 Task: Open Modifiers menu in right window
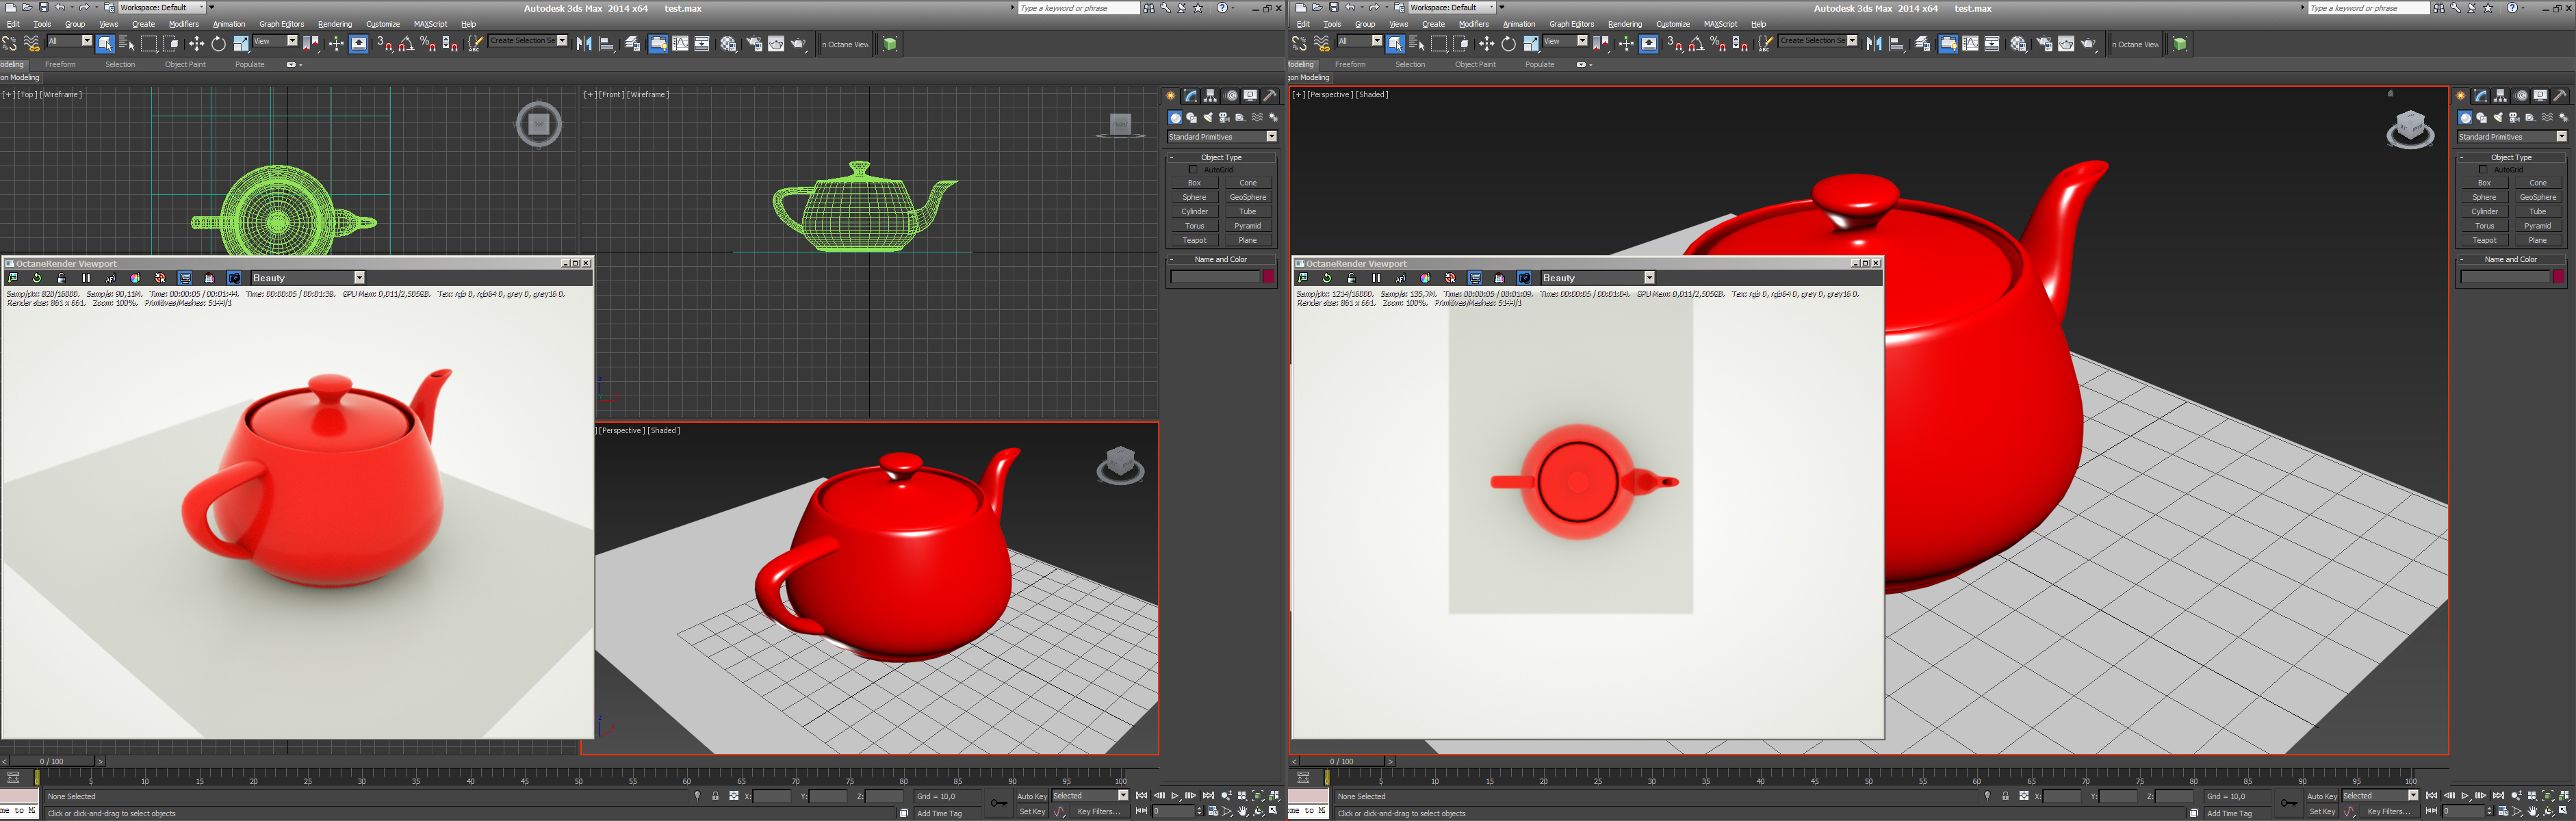[1473, 24]
